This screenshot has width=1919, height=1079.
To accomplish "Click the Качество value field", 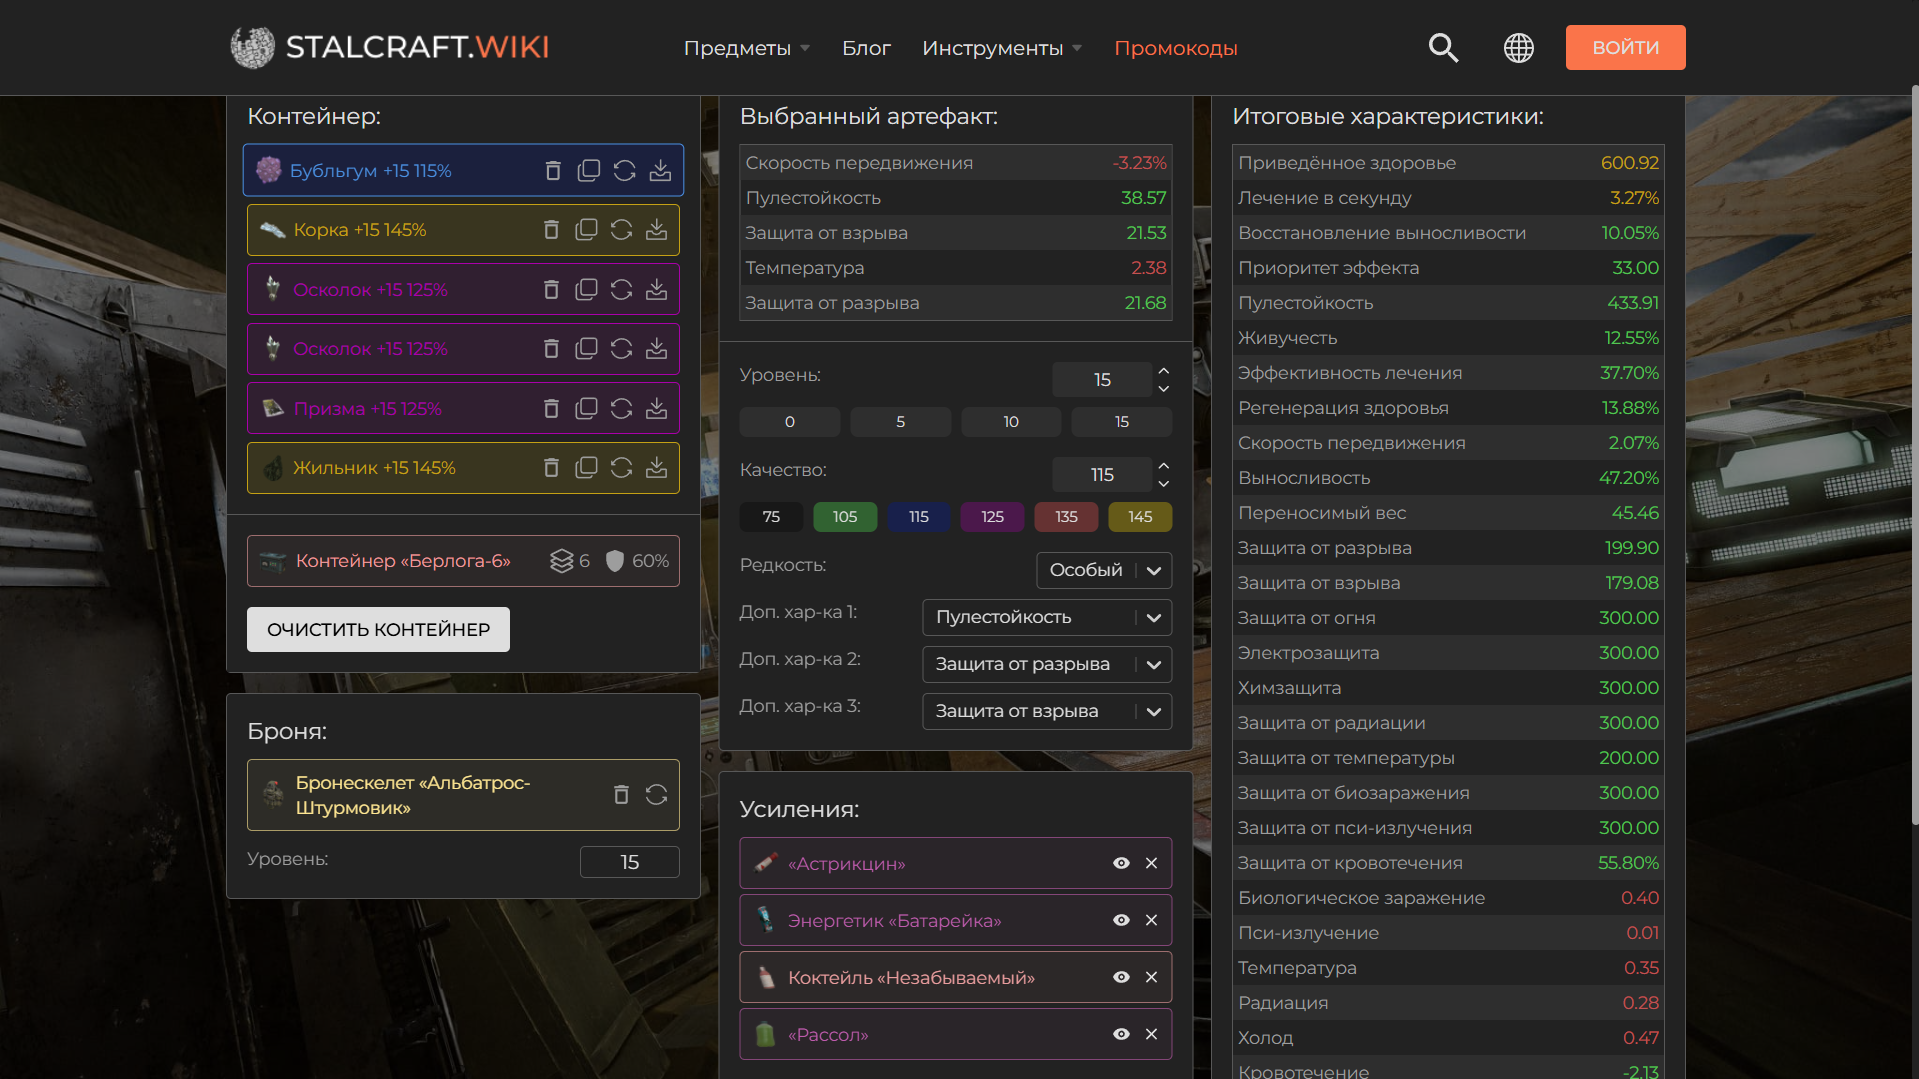I will coord(1102,475).
